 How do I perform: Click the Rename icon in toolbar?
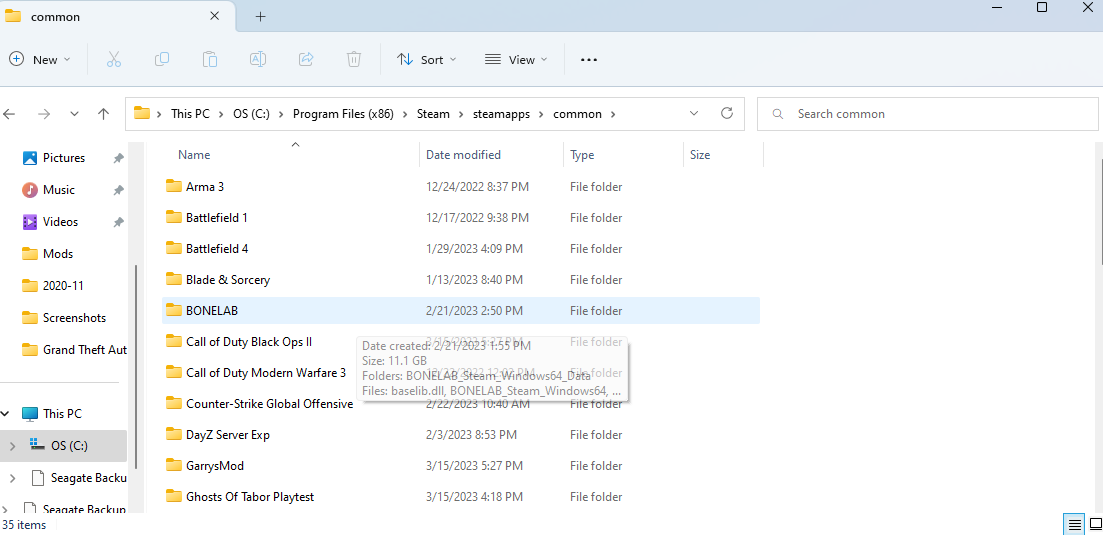coord(257,60)
